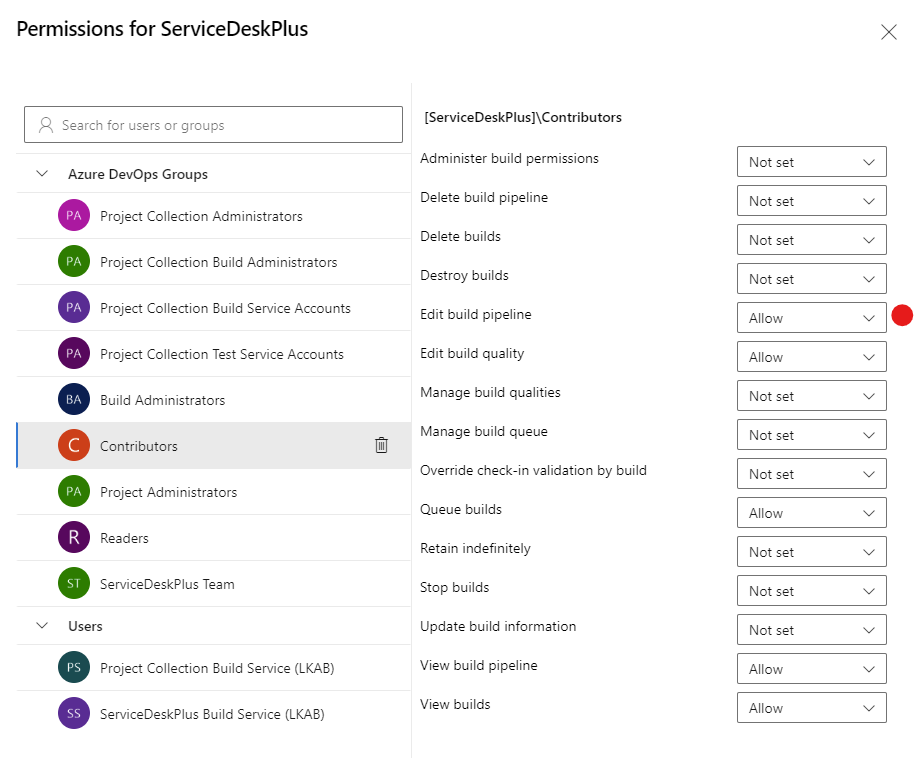This screenshot has height=758, width=917.
Task: Delete the Contributors group using the trash icon
Action: (381, 445)
